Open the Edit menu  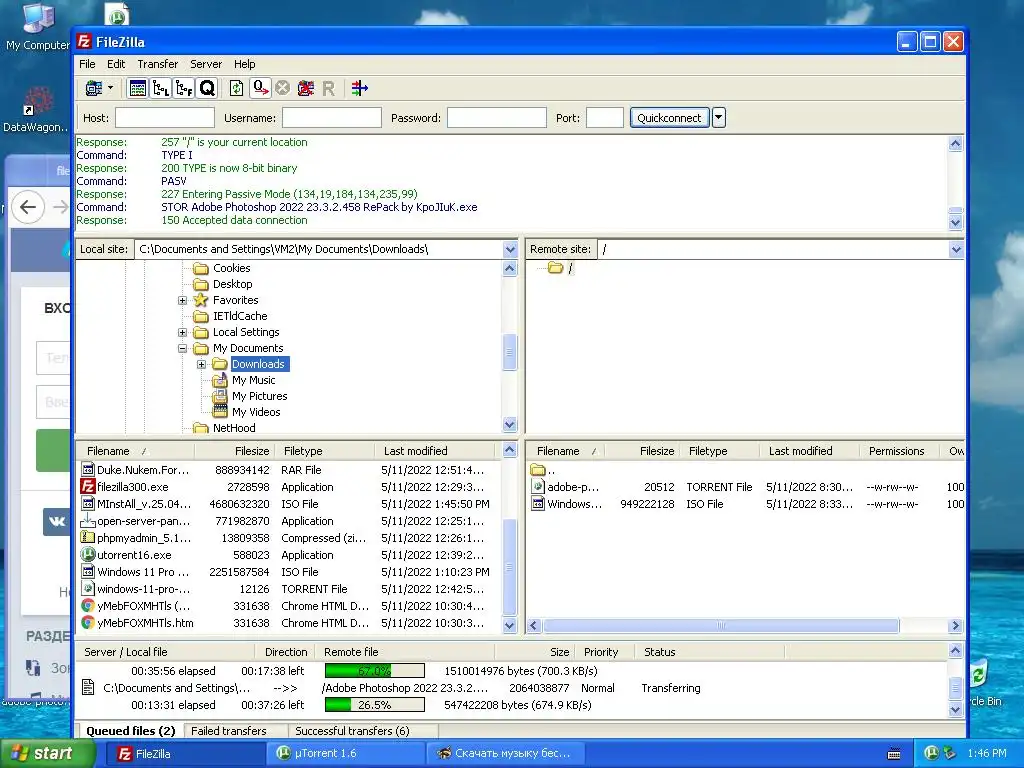click(116, 64)
